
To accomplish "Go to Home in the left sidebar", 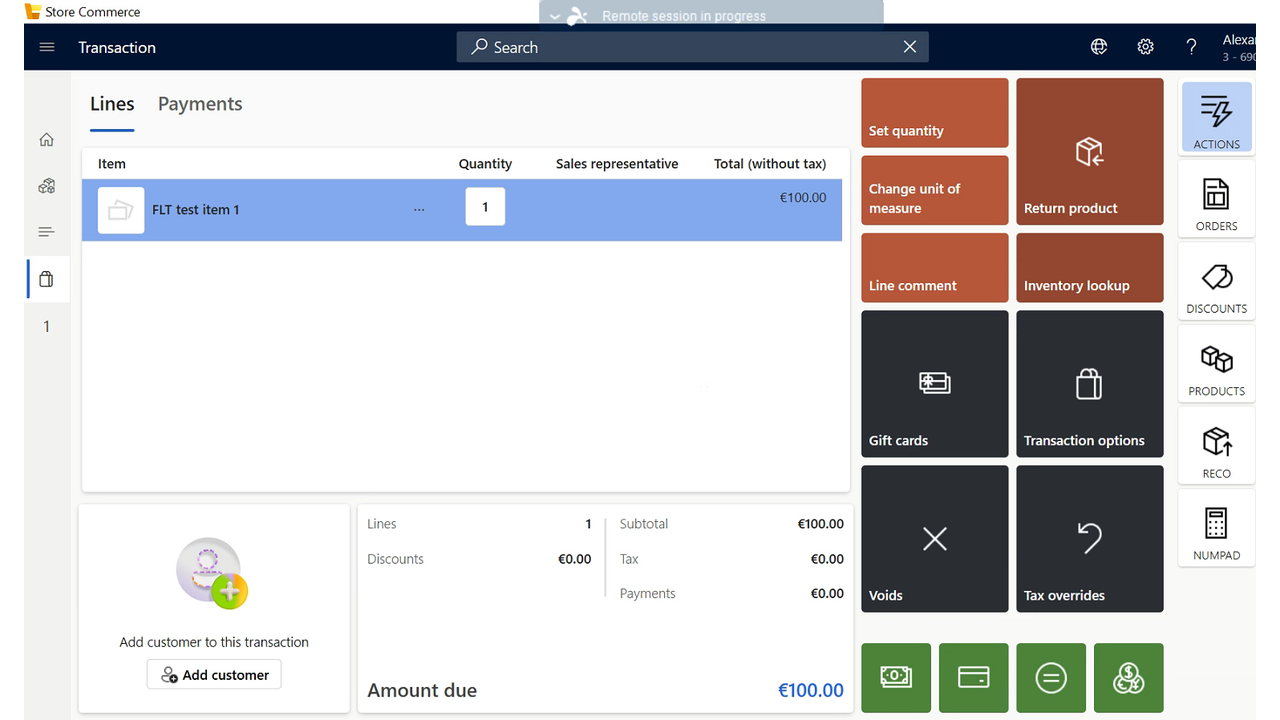I will 46,140.
